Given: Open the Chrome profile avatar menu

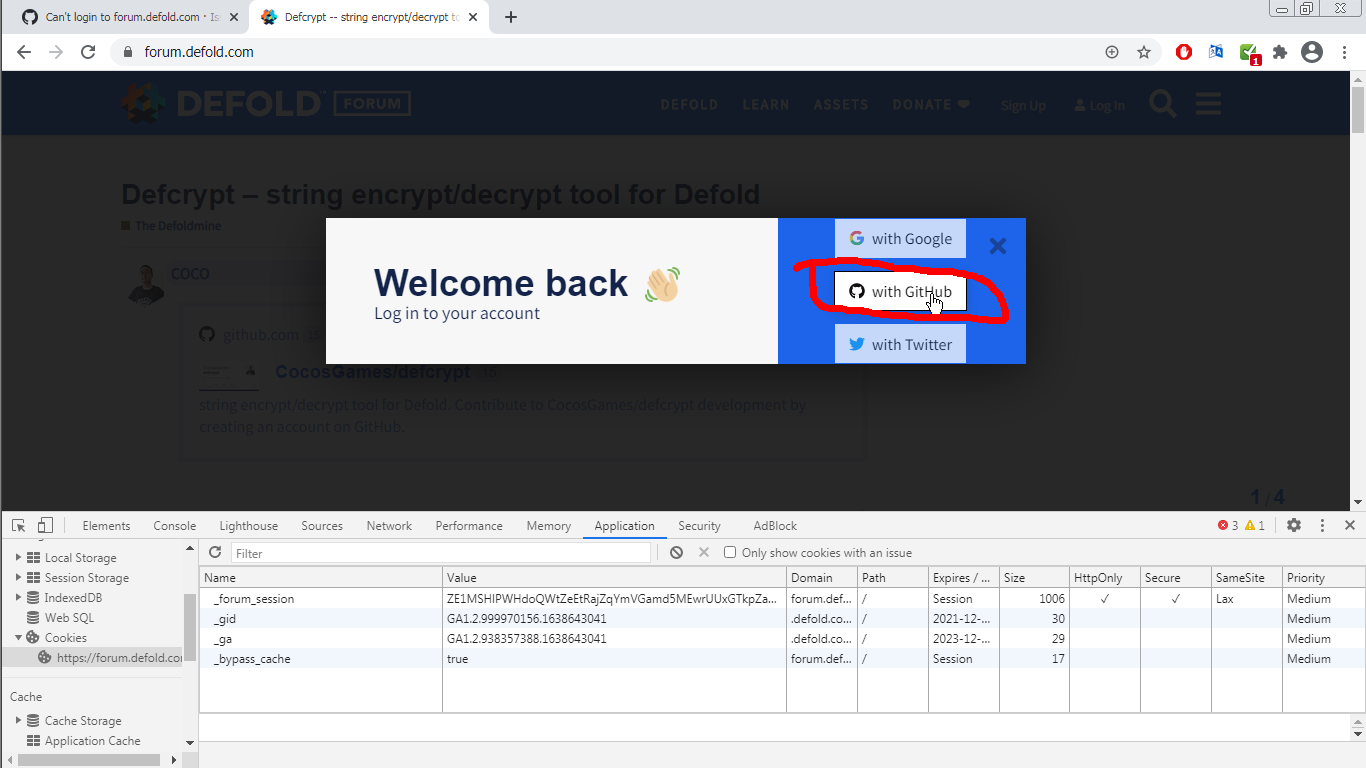Looking at the screenshot, I should pyautogui.click(x=1312, y=52).
